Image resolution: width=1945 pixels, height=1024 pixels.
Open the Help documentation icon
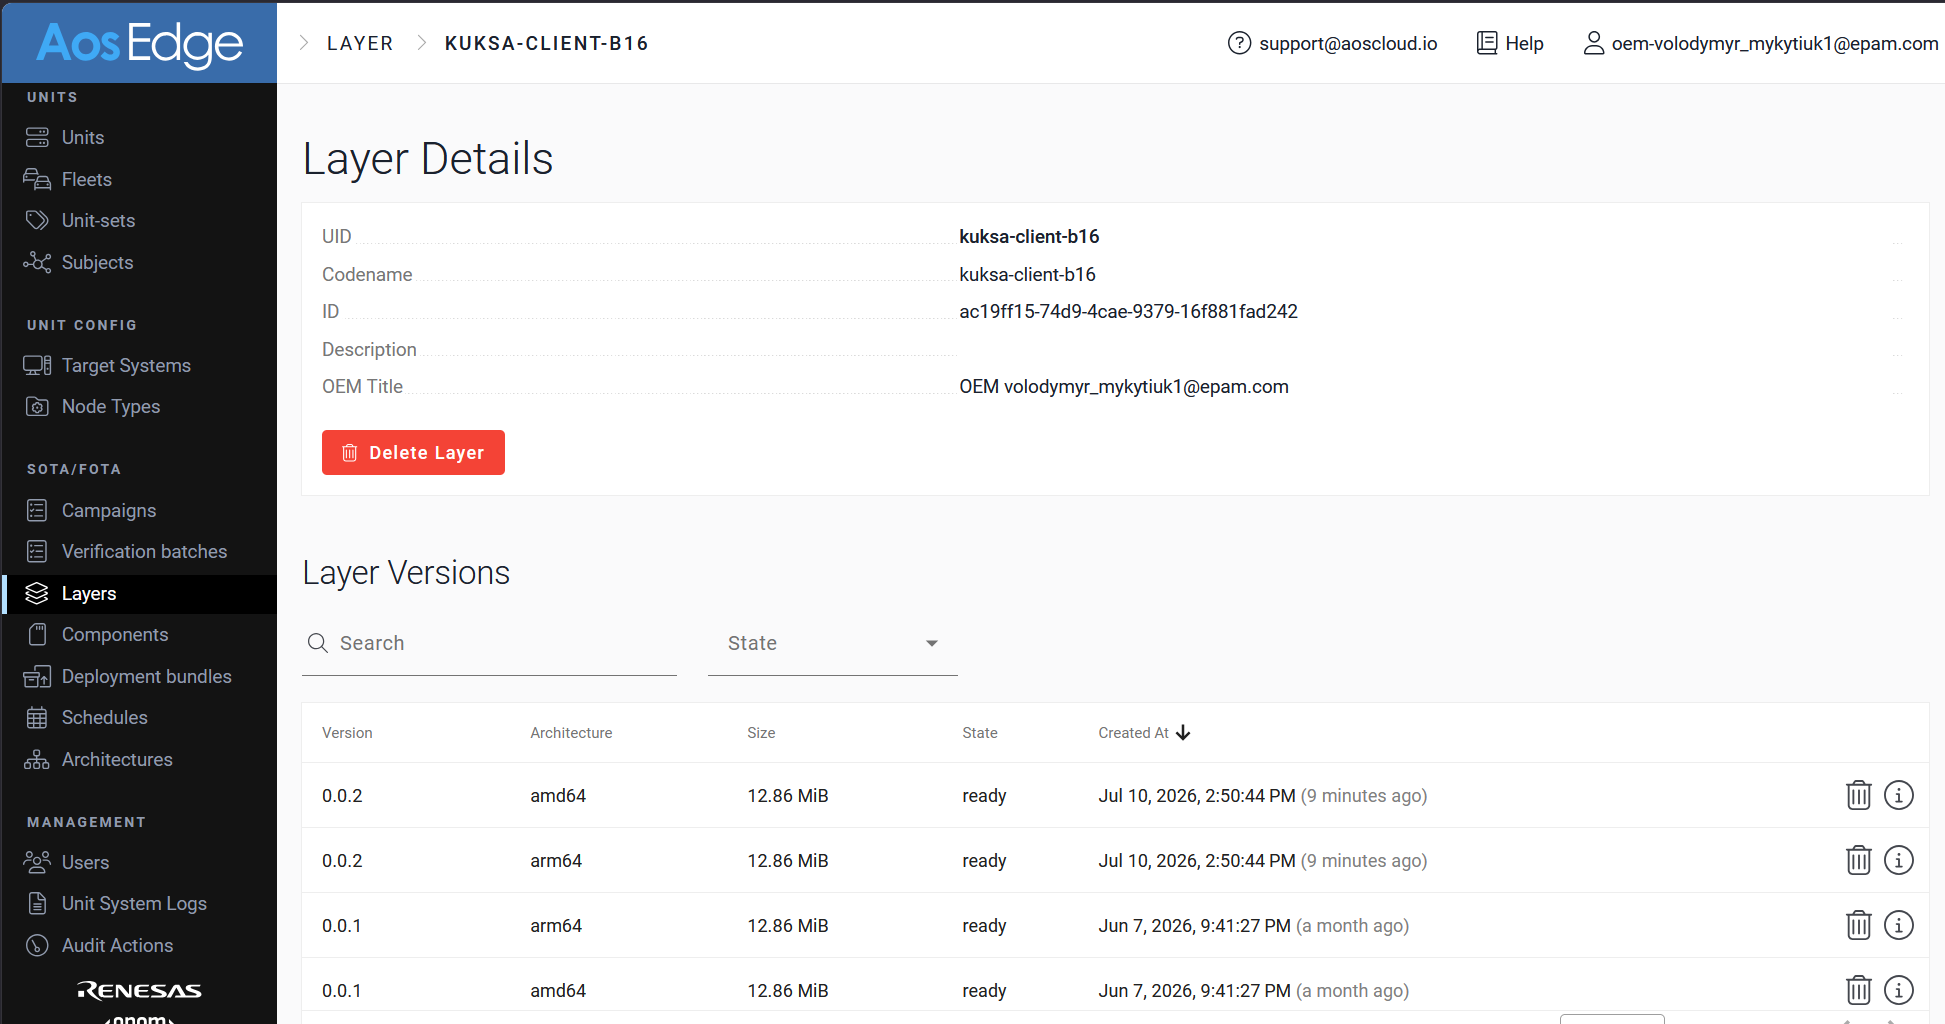(1487, 43)
